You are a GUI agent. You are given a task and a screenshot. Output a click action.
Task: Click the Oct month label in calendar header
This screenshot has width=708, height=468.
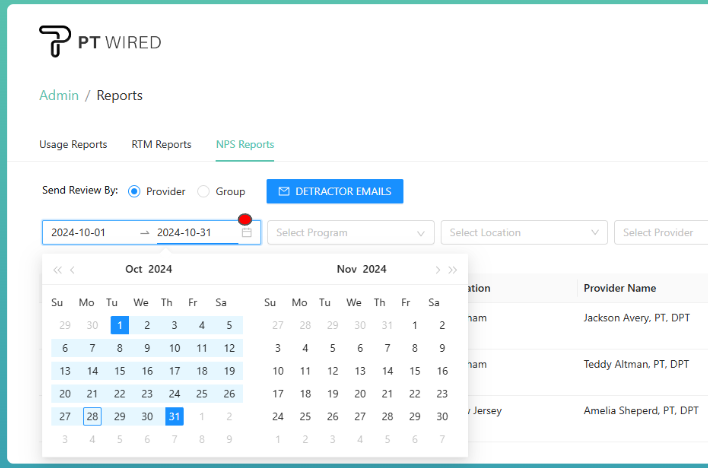134,269
